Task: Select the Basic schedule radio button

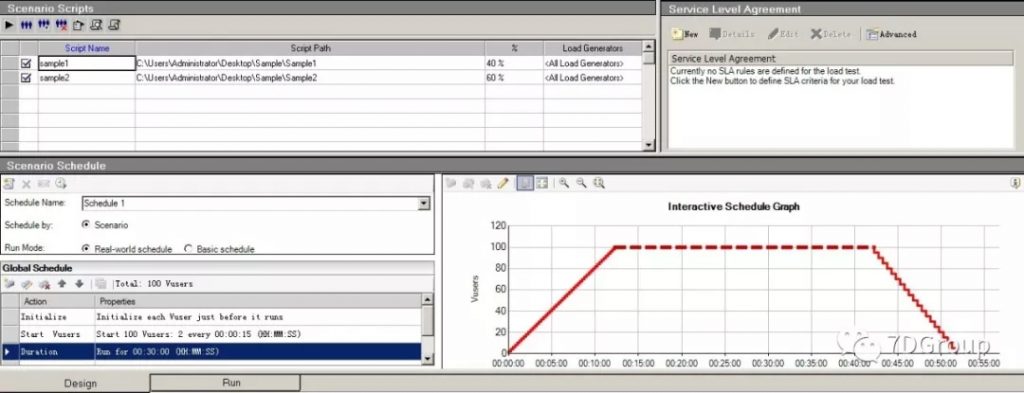Action: coord(188,249)
